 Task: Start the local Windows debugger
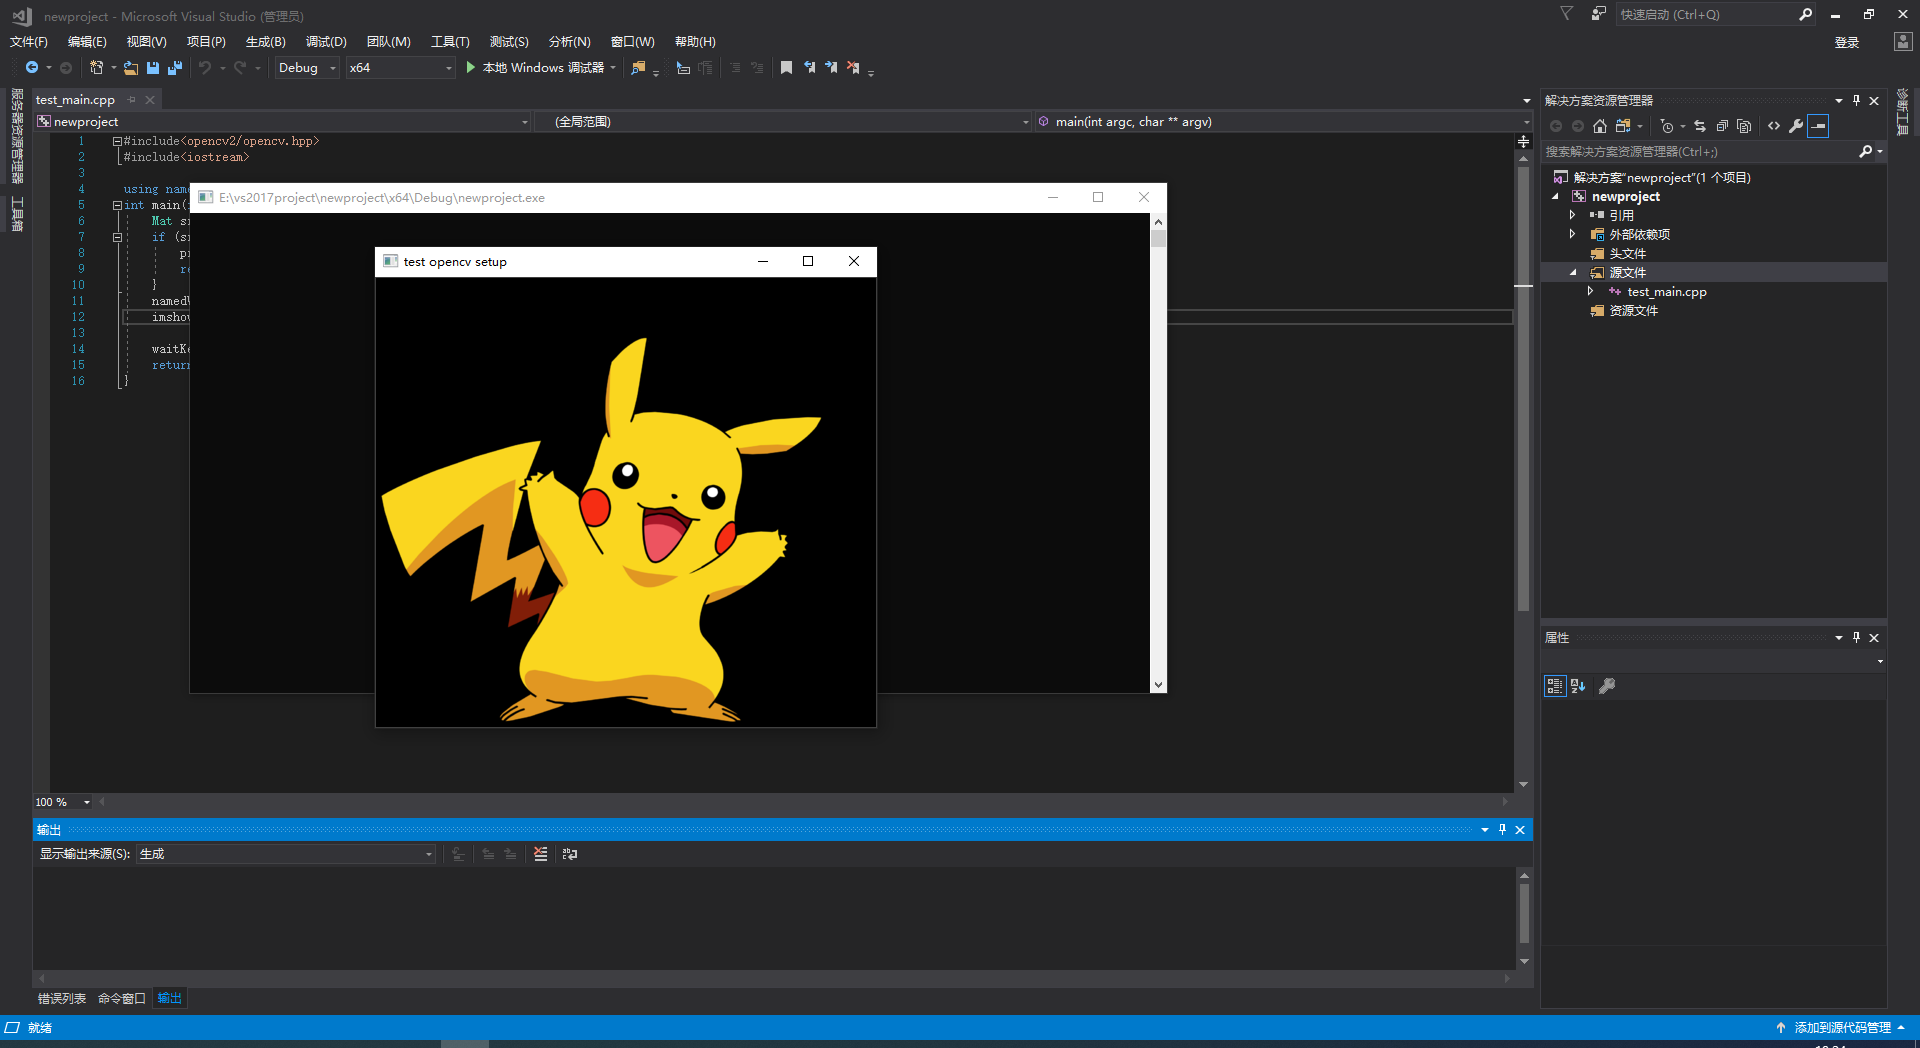pos(535,68)
